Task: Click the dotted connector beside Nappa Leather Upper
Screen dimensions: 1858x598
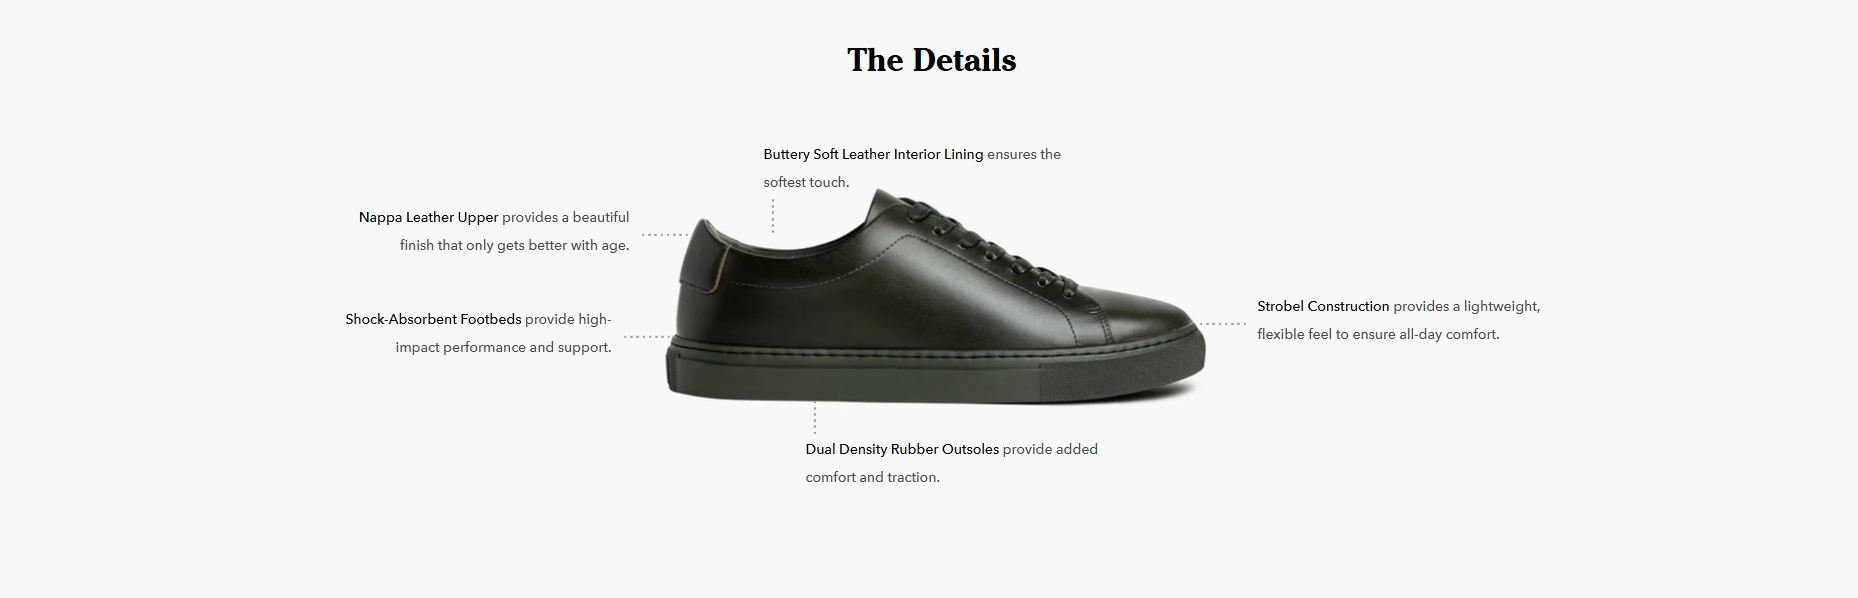Action: click(x=665, y=235)
